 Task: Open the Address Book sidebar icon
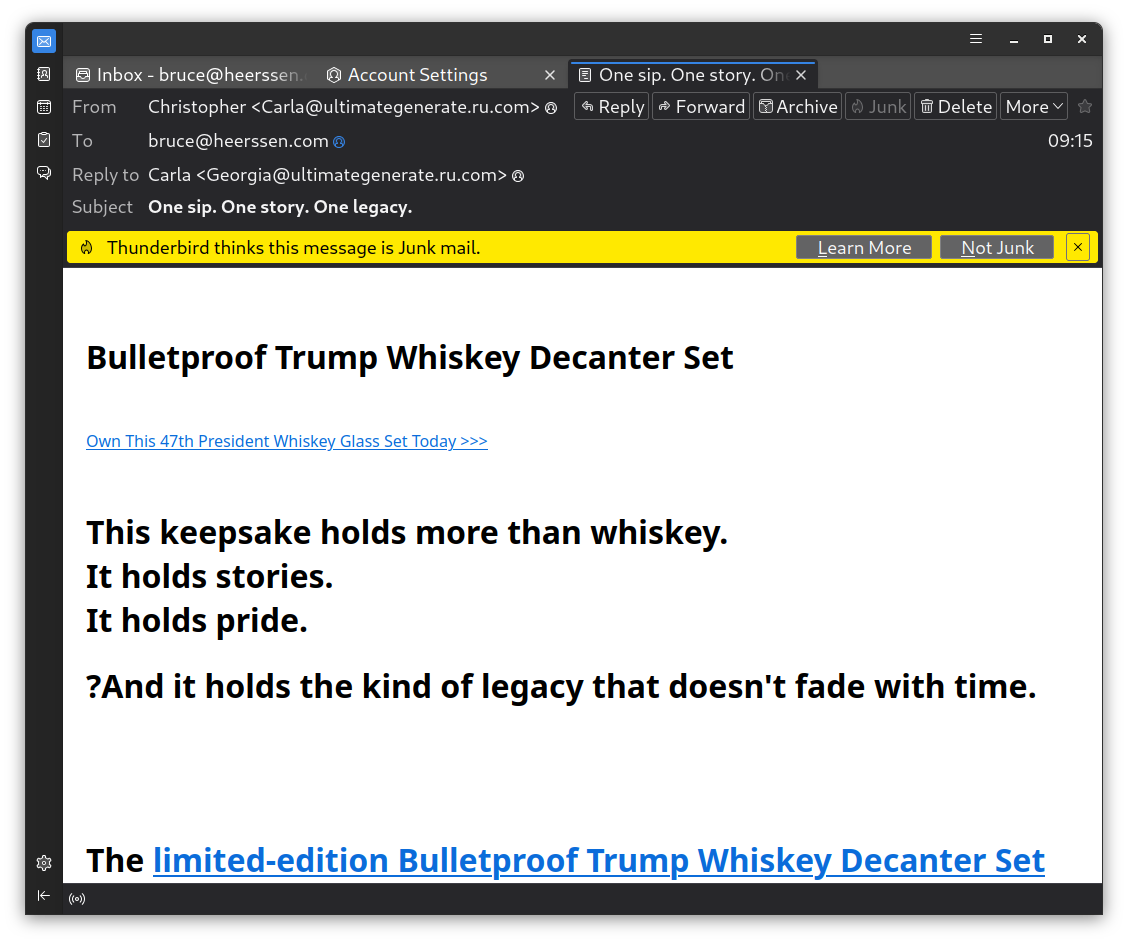pyautogui.click(x=44, y=74)
